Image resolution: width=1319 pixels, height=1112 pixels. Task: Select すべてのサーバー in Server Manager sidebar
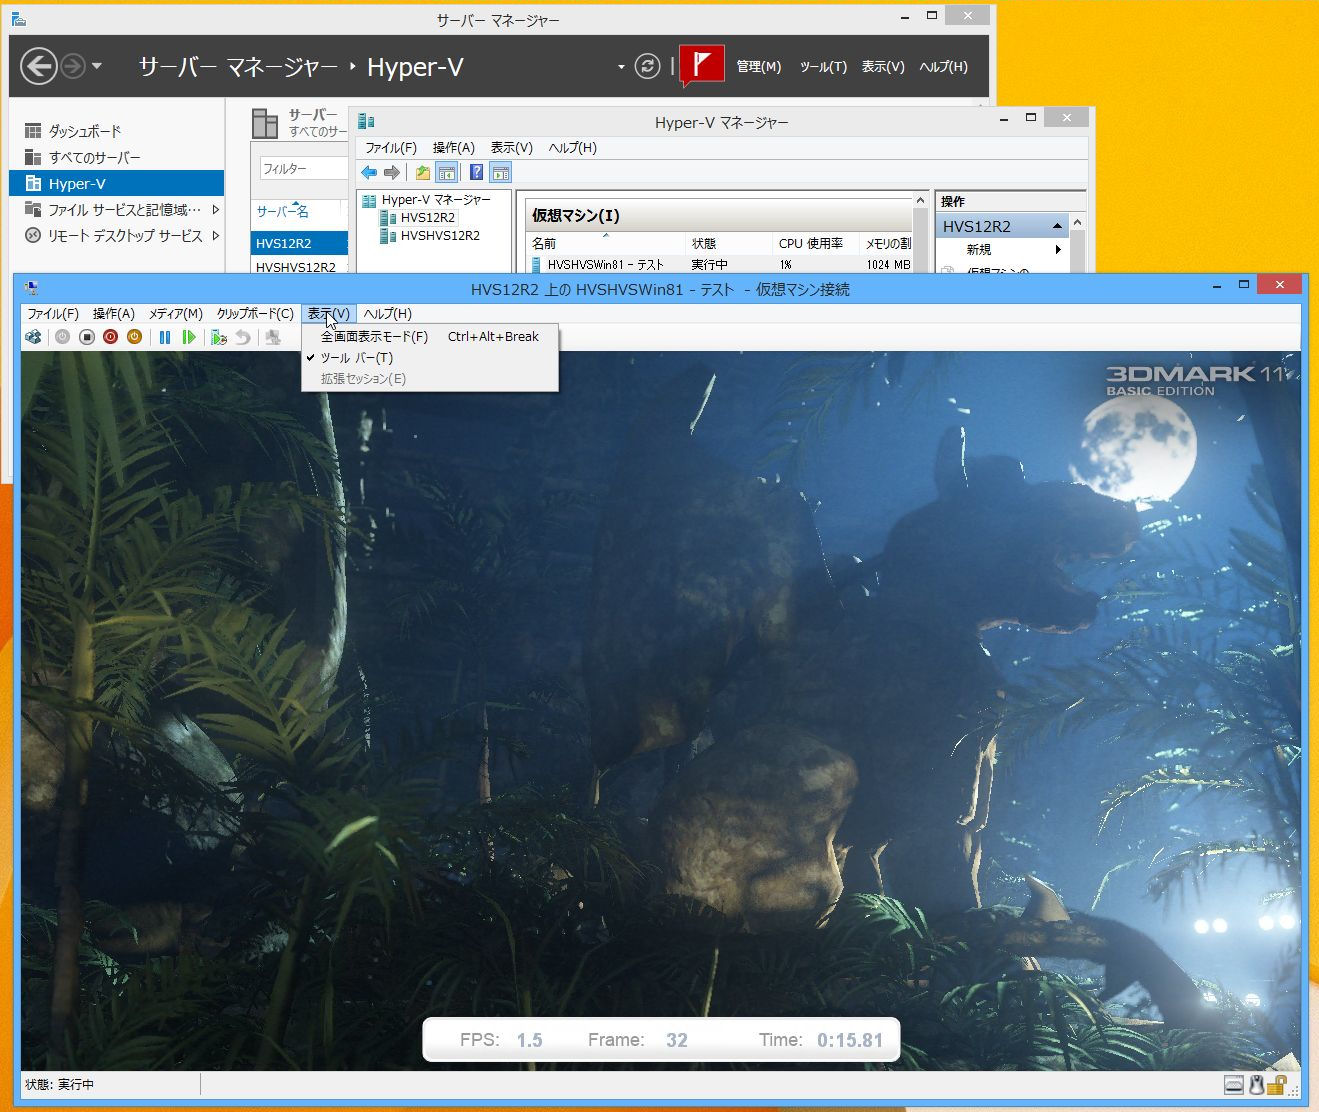click(116, 157)
